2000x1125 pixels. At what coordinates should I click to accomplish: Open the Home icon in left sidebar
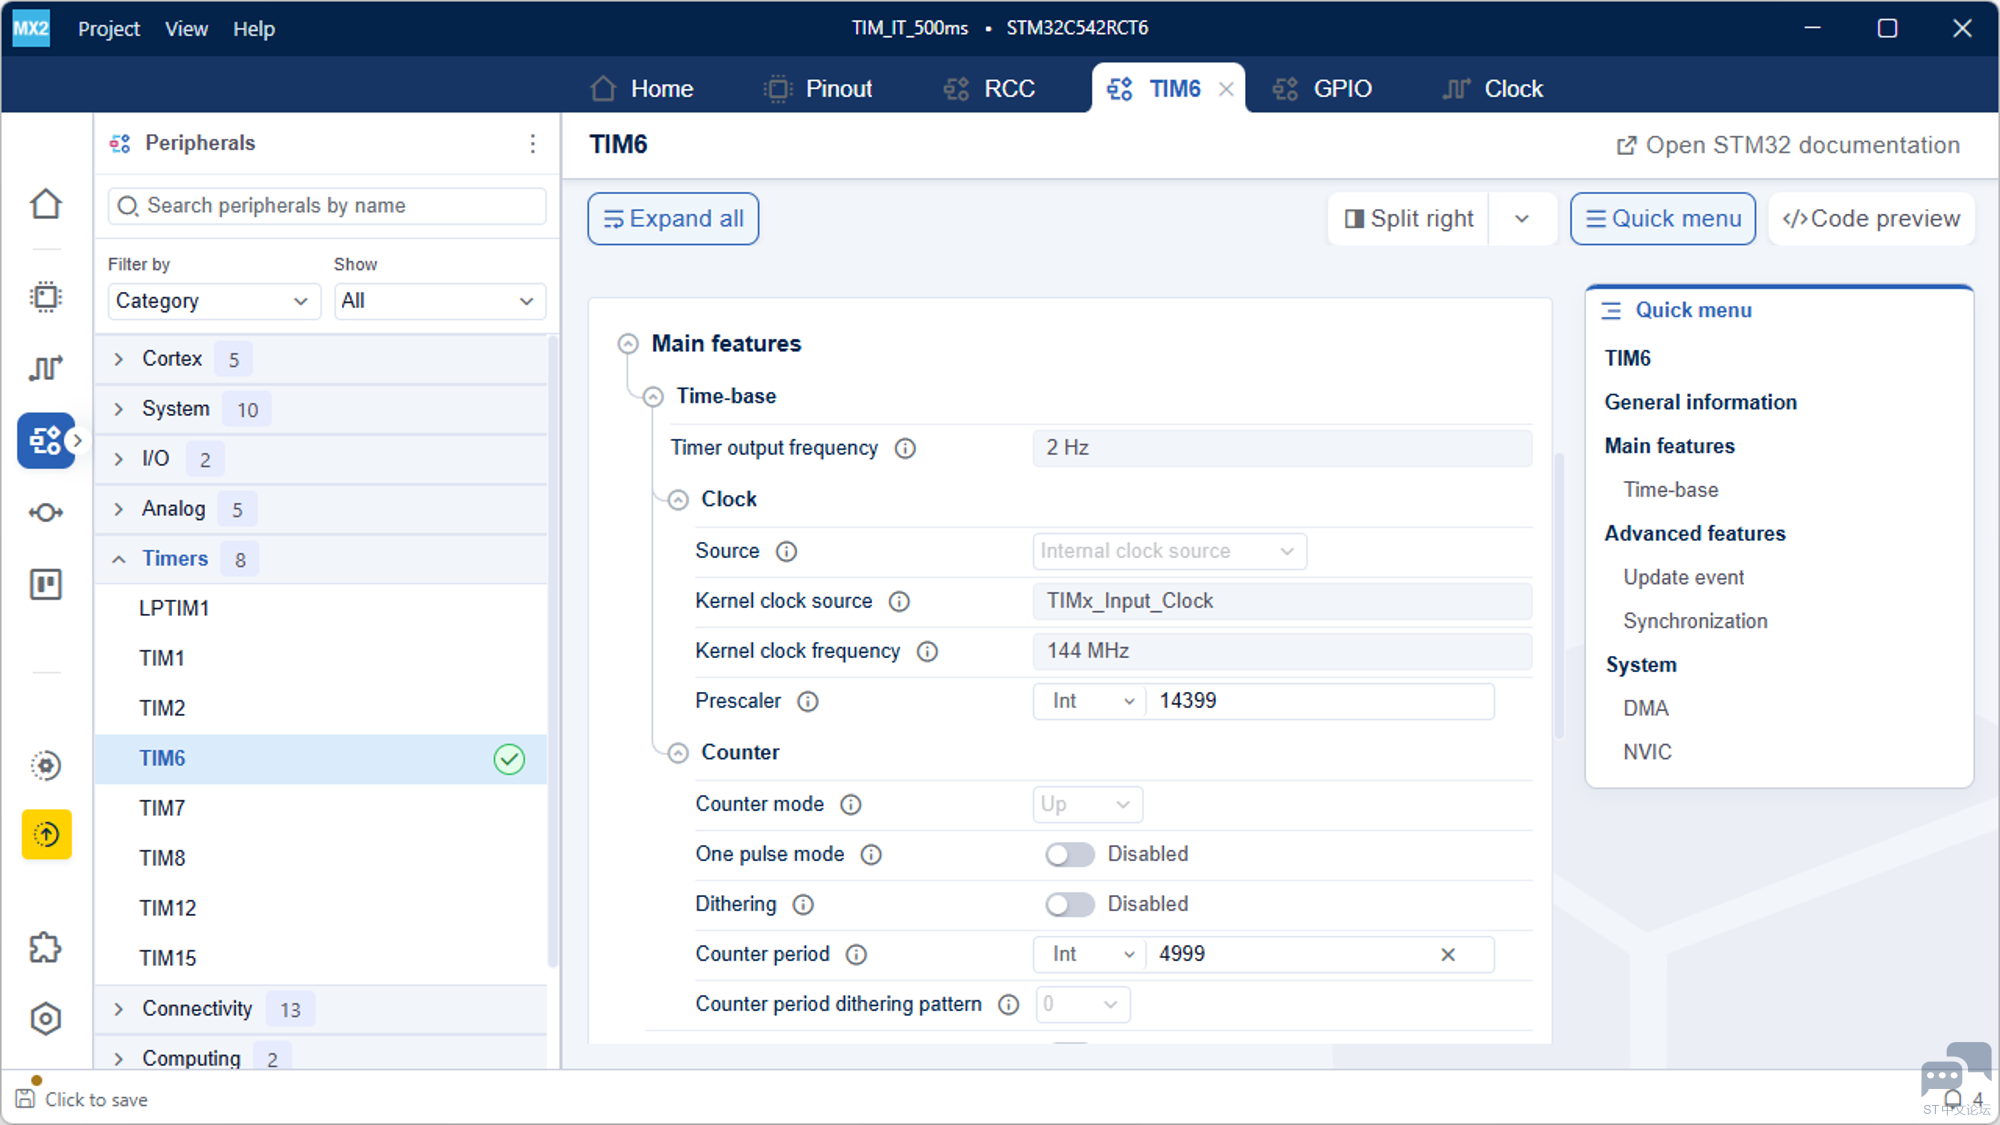(46, 204)
